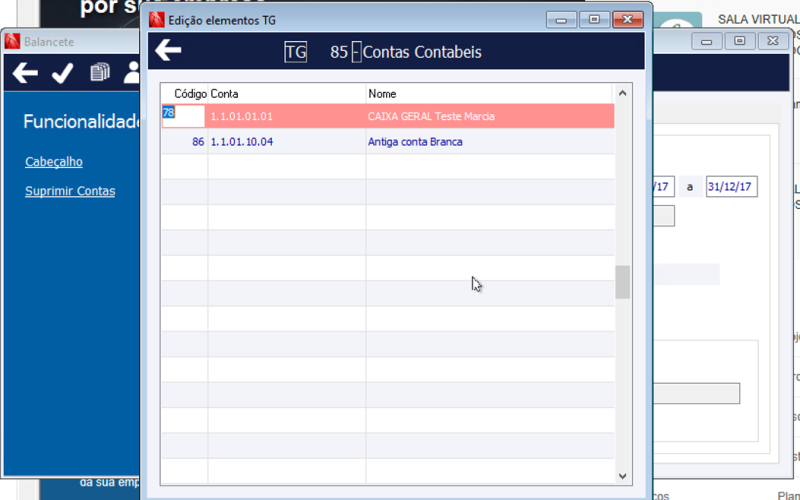Select CAIXA GERAL Teste Marcia name cell

tap(490, 116)
